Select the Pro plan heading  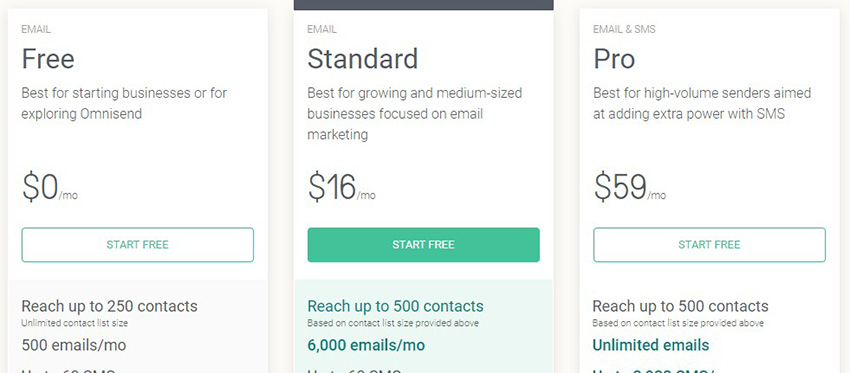pos(614,59)
